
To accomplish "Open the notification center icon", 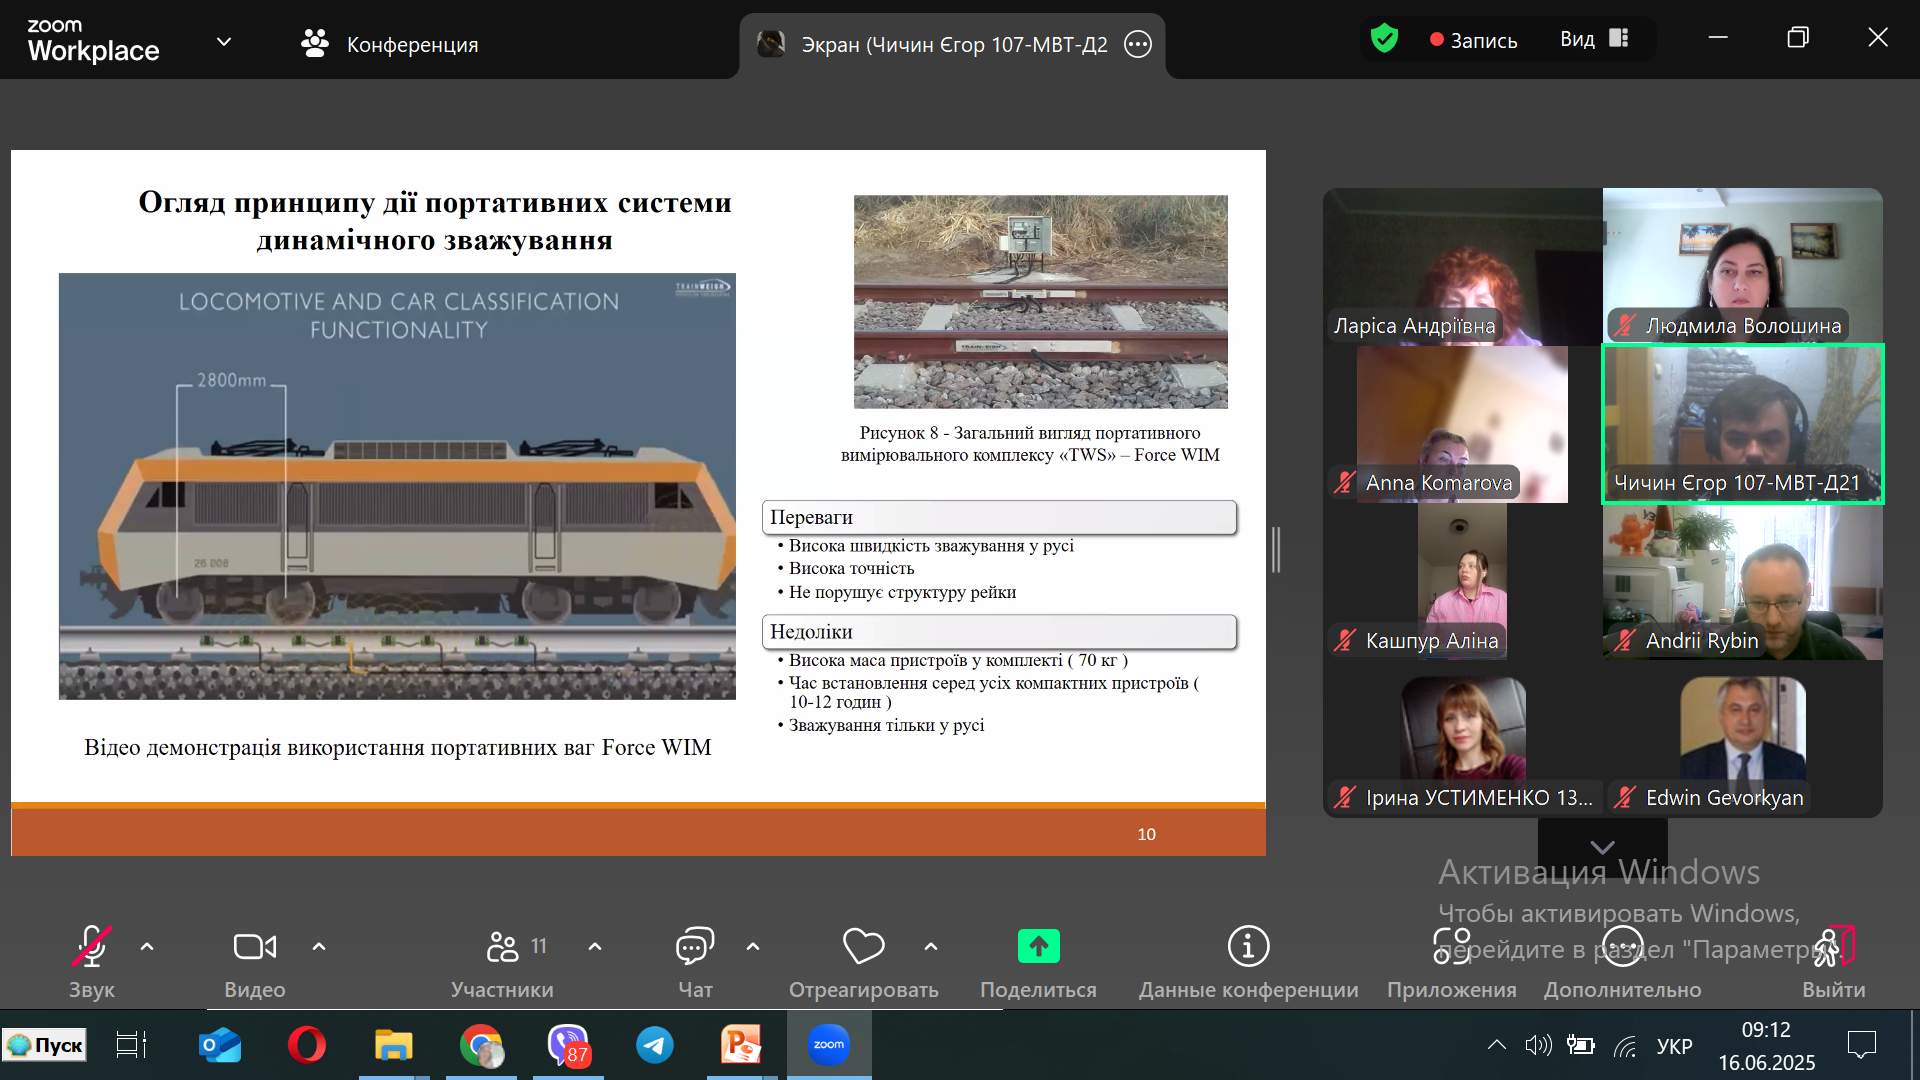I will click(1862, 1046).
